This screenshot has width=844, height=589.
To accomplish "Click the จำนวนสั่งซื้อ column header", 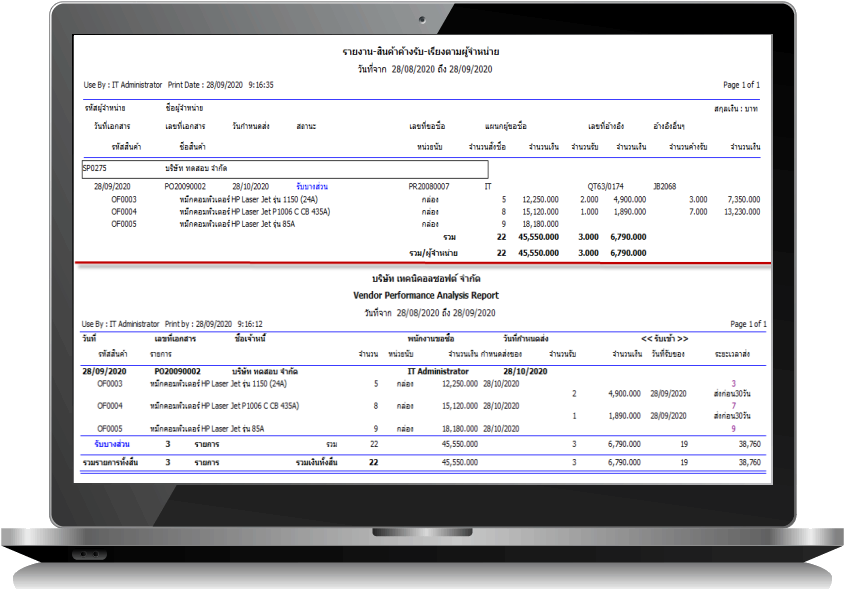I will tap(487, 146).
